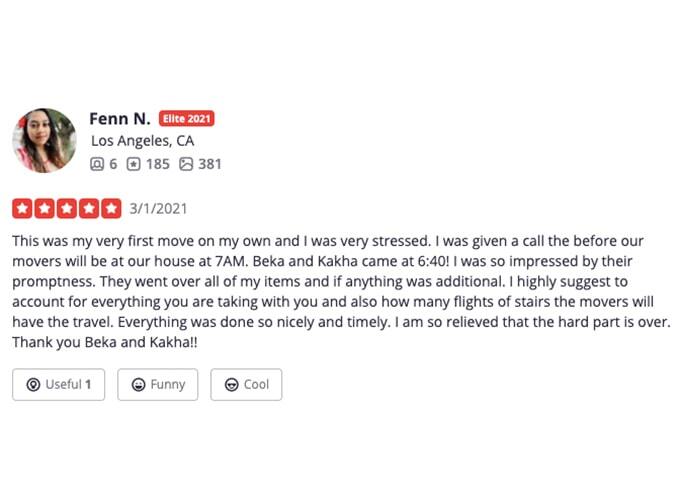
Task: Click the photos icon next to 381
Action: click(186, 164)
